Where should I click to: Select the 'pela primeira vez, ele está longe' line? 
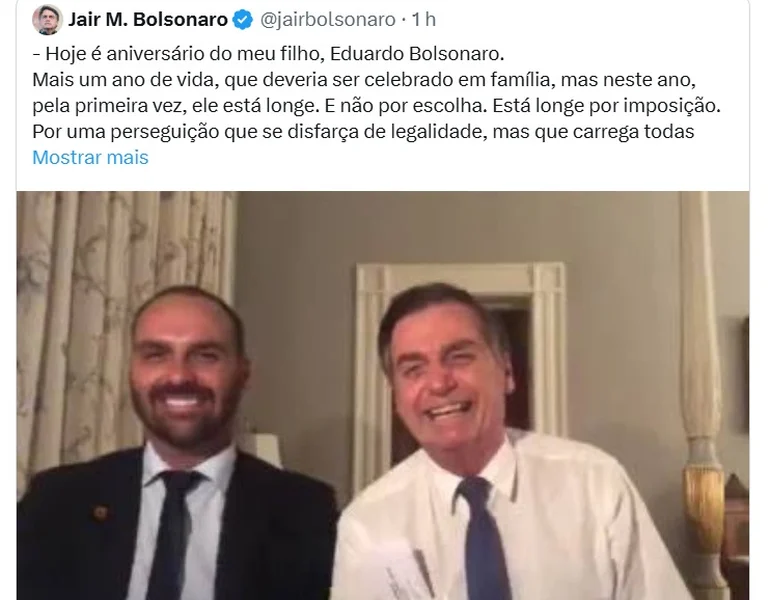[376, 106]
